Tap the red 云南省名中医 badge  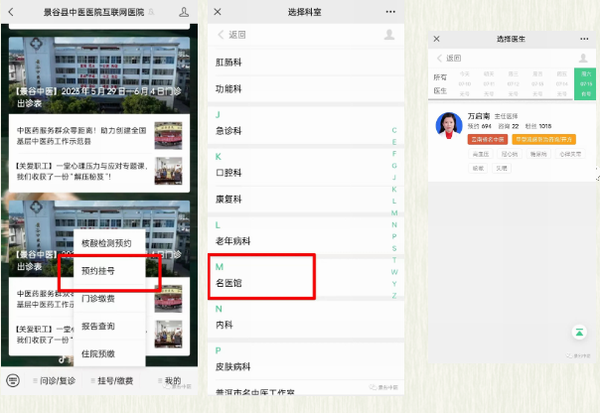(488, 139)
